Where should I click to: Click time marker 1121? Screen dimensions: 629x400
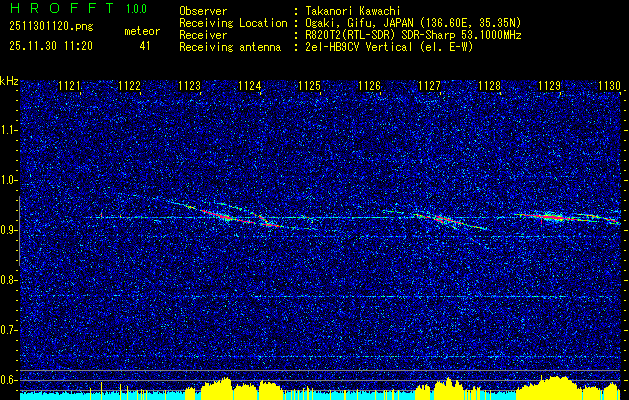click(x=69, y=86)
